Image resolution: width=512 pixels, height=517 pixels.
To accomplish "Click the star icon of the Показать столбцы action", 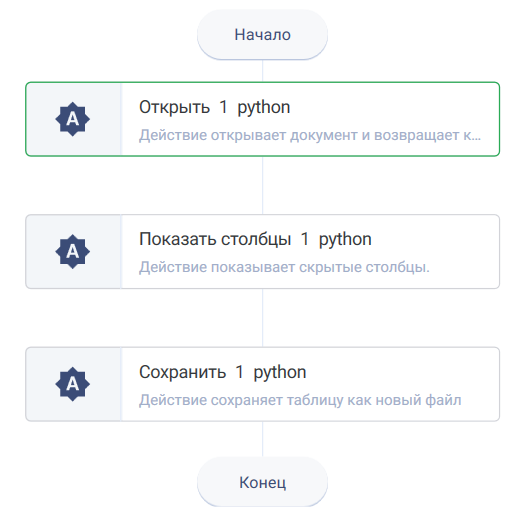I will (x=72, y=251).
